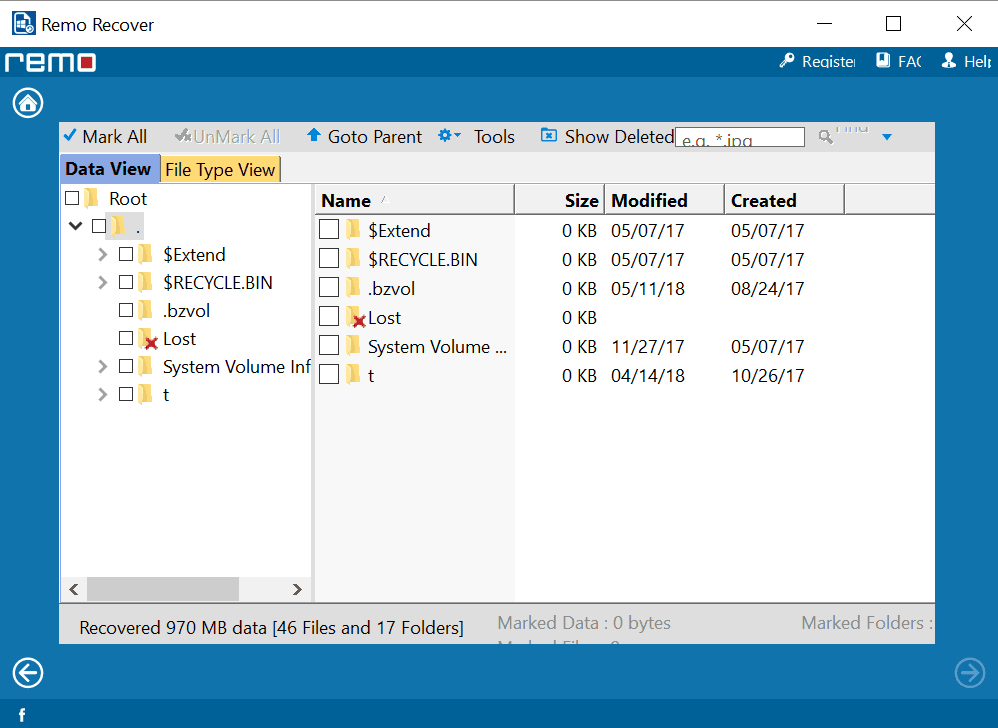Collapse the dot folder tree node
Image resolution: width=998 pixels, height=728 pixels.
point(76,225)
